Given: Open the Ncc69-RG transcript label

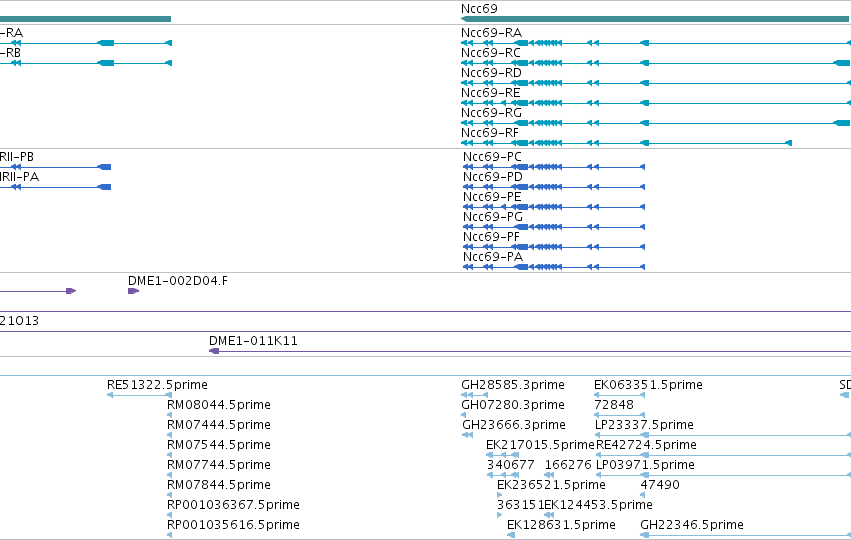Looking at the screenshot, I should point(491,113).
